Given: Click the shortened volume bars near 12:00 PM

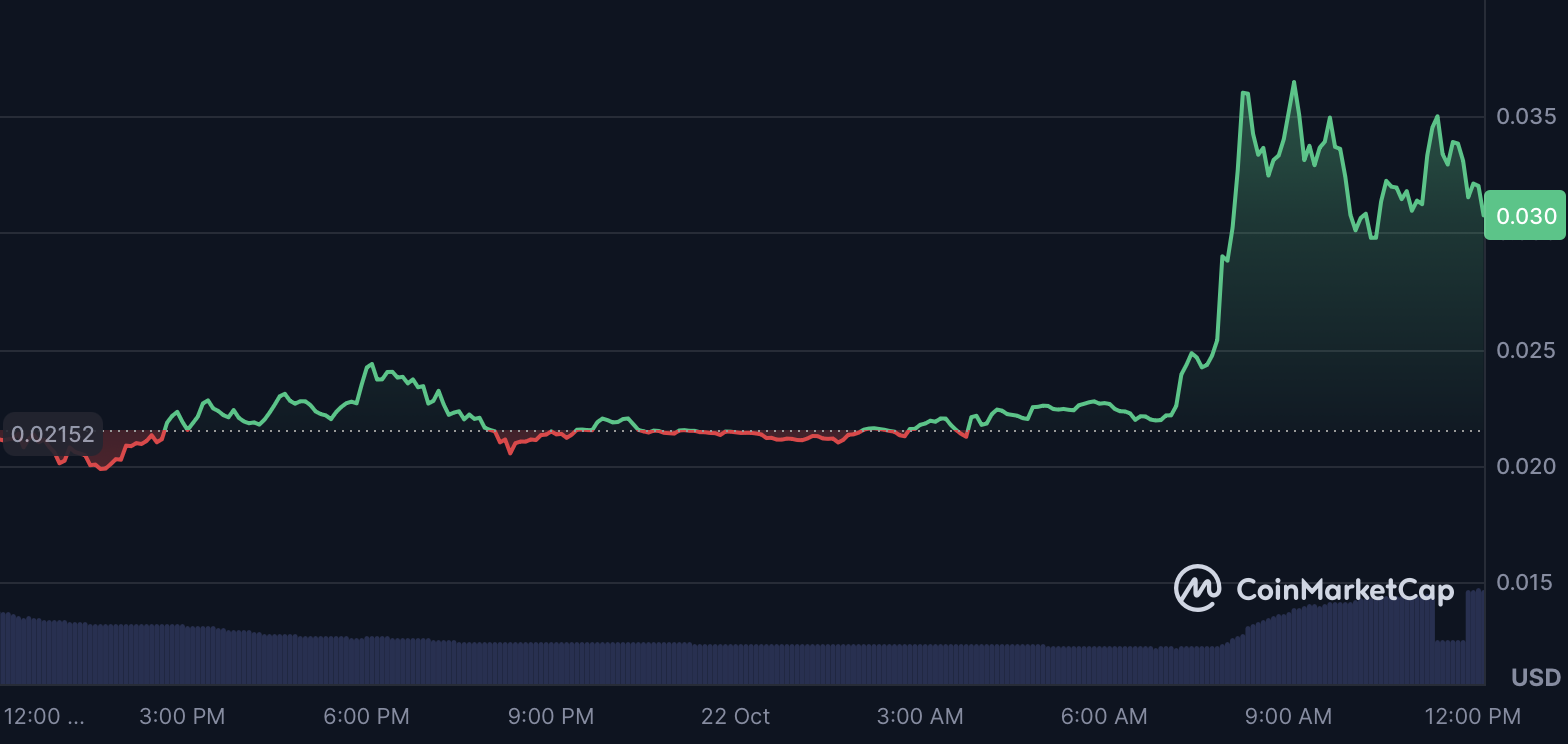Looking at the screenshot, I should pyautogui.click(x=1450, y=661).
